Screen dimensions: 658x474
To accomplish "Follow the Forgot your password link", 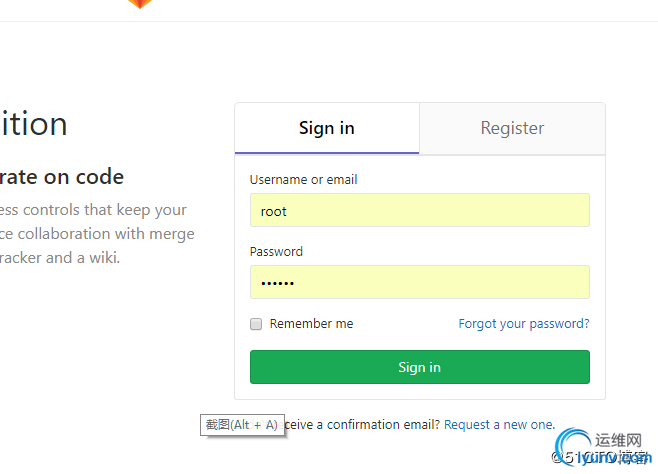I will [x=523, y=324].
